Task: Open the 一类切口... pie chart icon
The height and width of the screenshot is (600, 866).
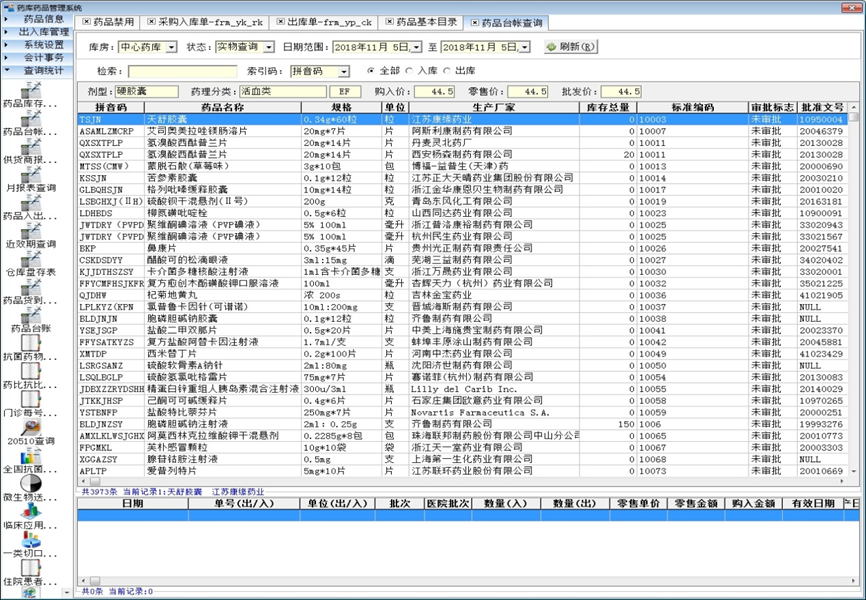Action: click(31, 541)
